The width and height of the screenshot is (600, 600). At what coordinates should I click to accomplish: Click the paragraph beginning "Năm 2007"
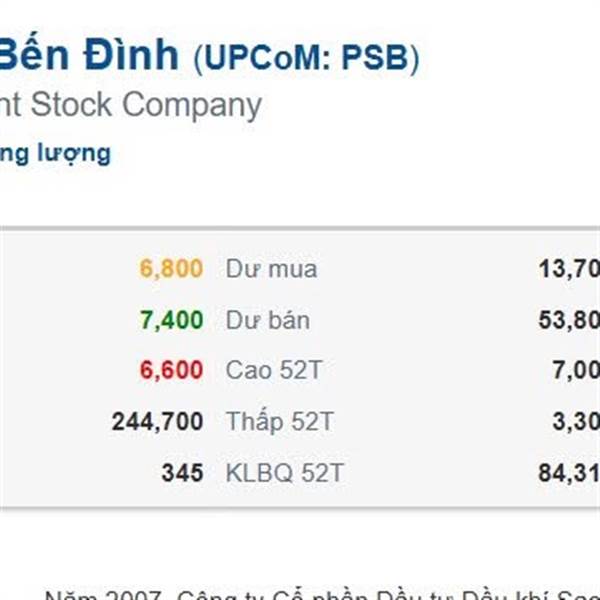click(x=320, y=591)
